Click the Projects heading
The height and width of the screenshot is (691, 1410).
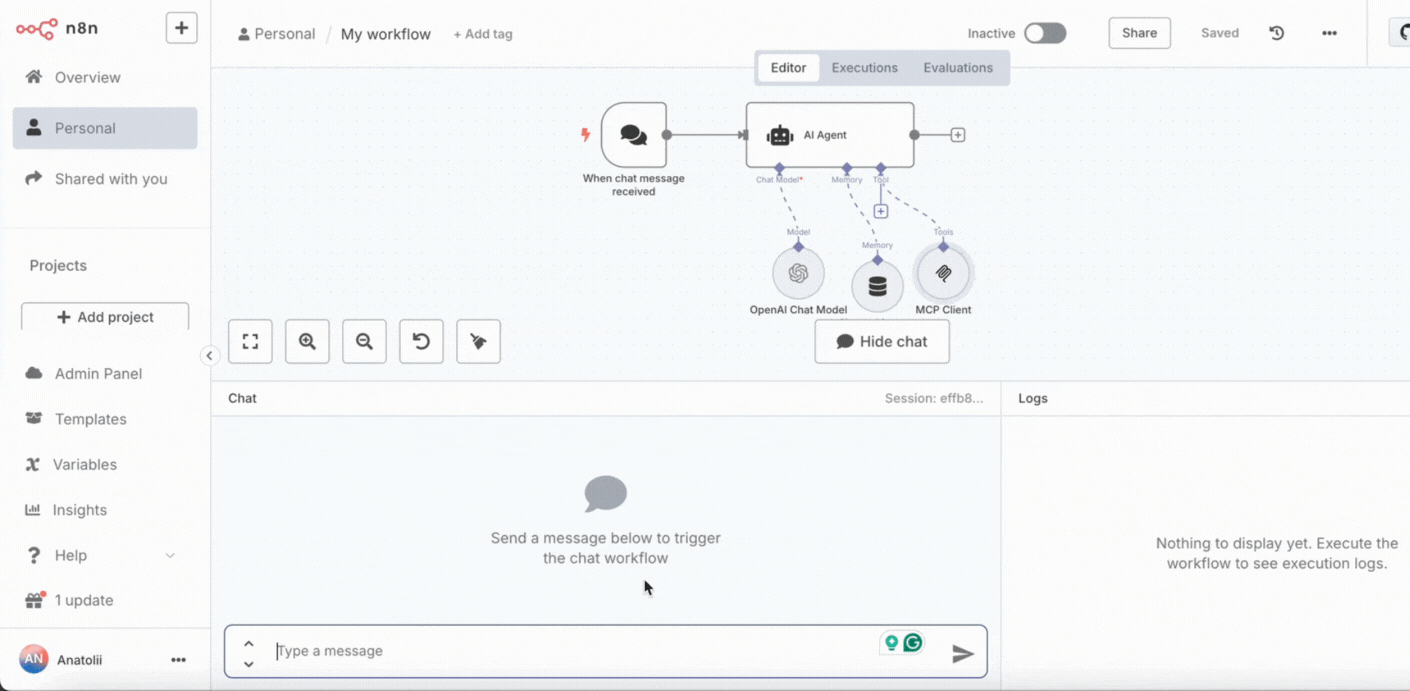[58, 265]
